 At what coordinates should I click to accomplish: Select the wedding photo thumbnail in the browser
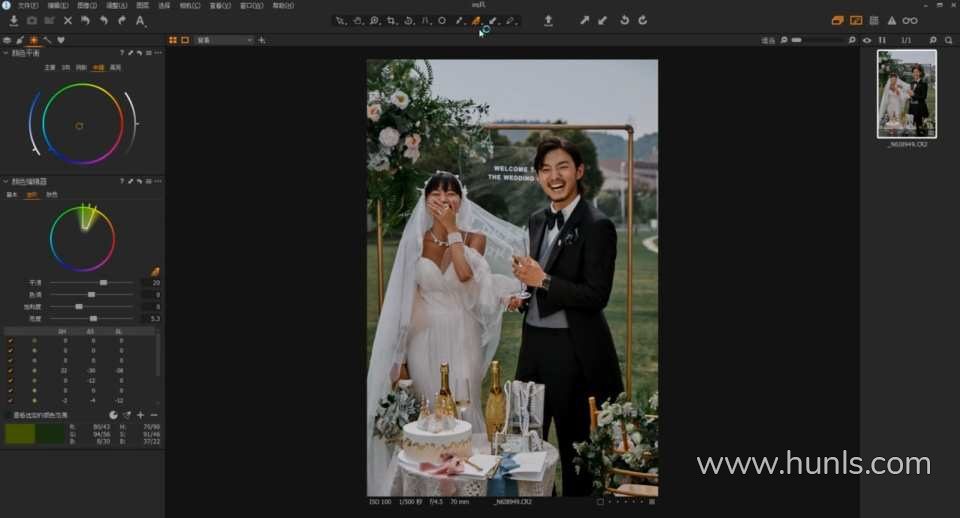coord(907,93)
